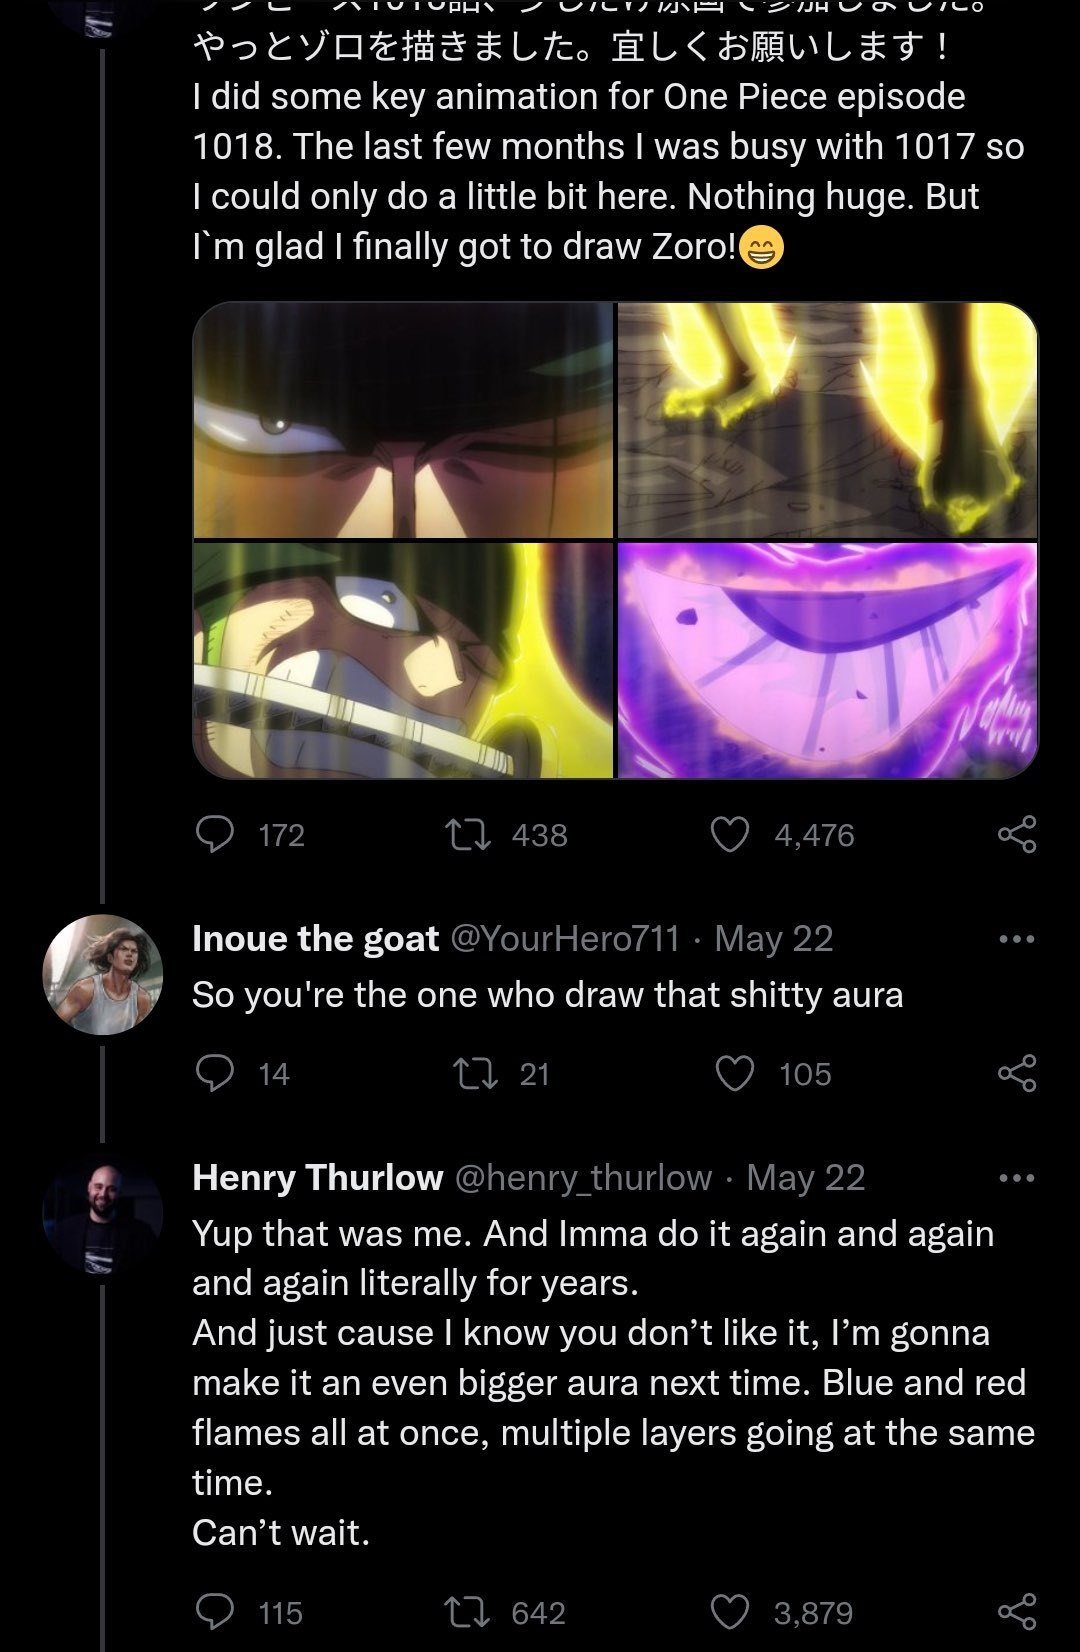This screenshot has width=1080, height=1652.
Task: Like Inoue the goat's reply
Action: 735,1073
